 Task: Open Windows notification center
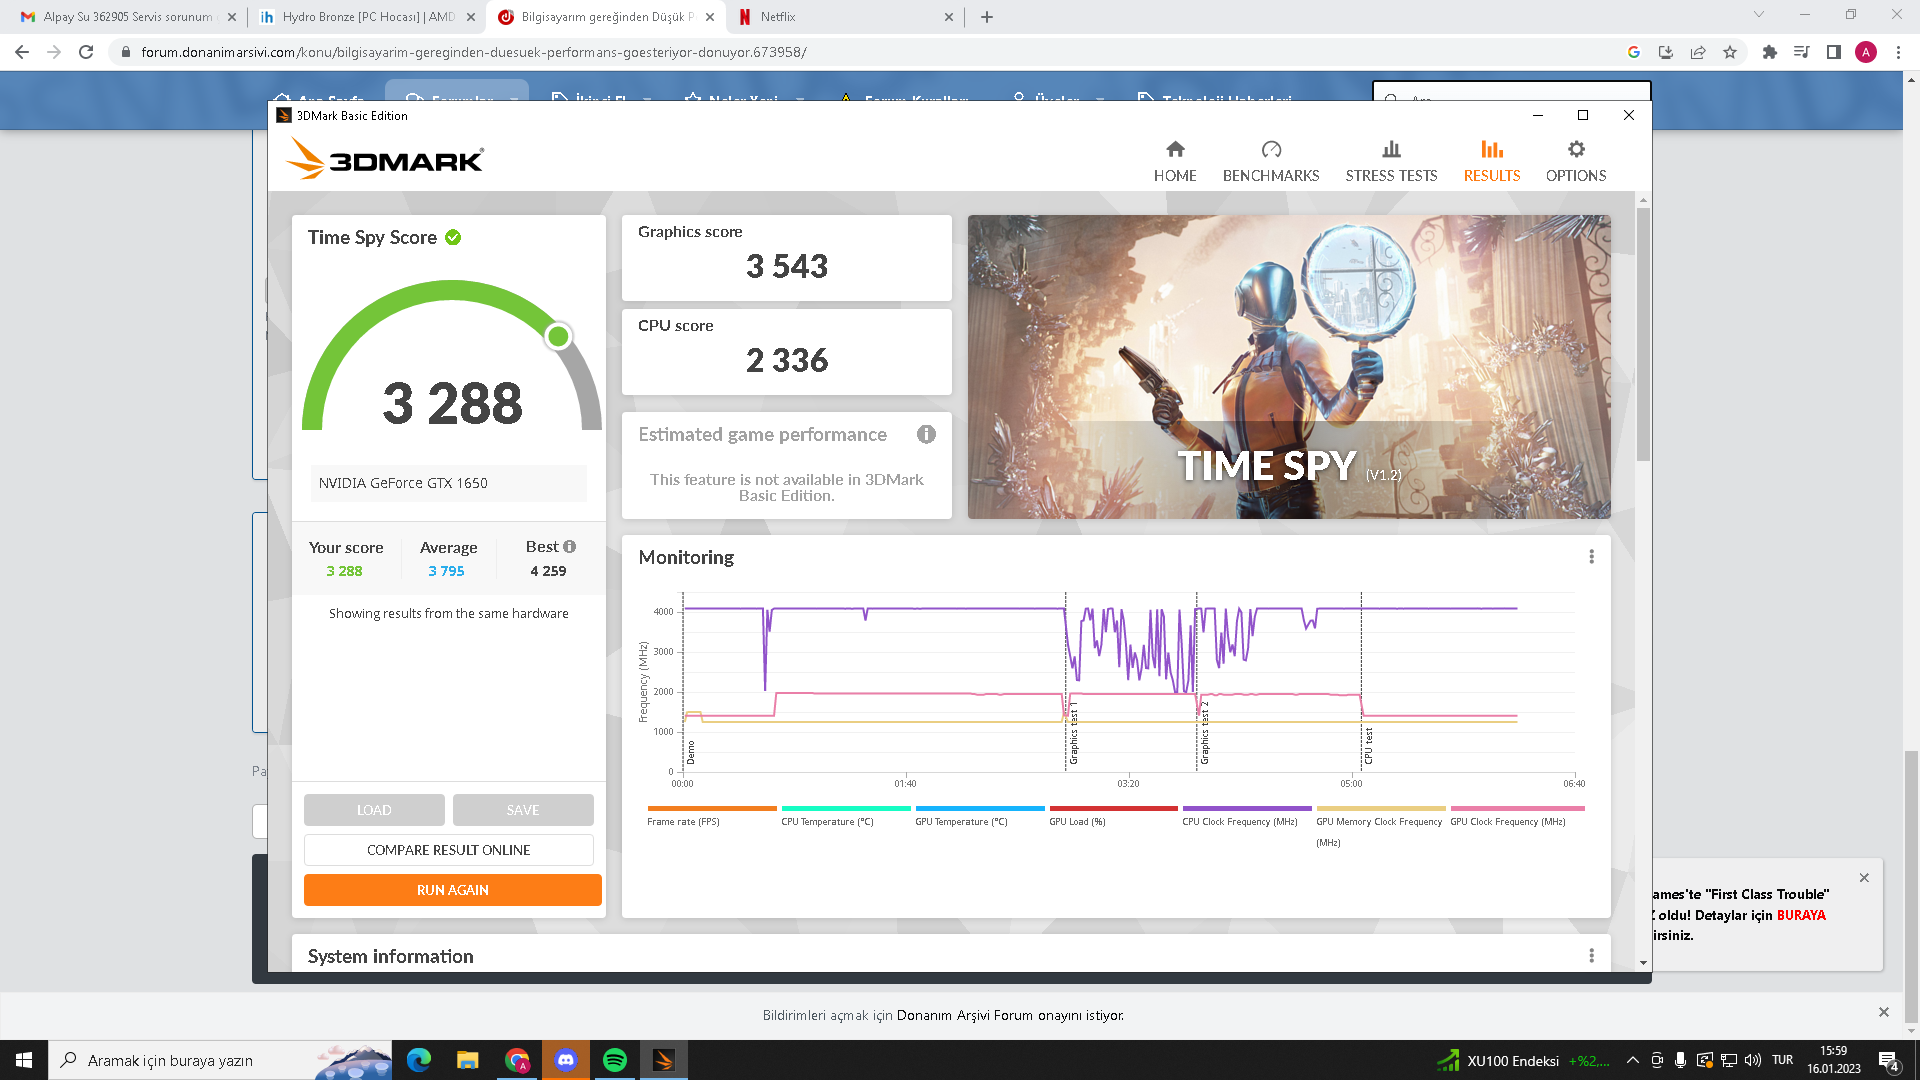tap(1888, 1060)
